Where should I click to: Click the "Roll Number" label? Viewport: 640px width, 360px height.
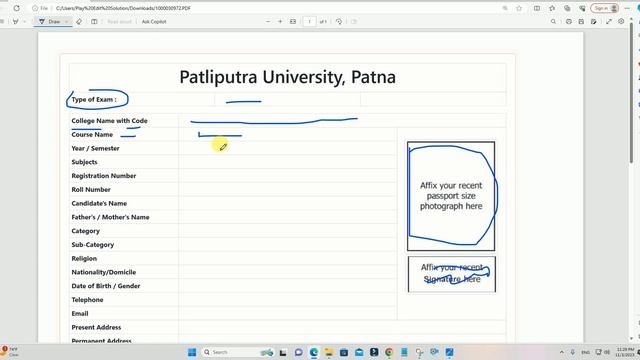tap(91, 190)
